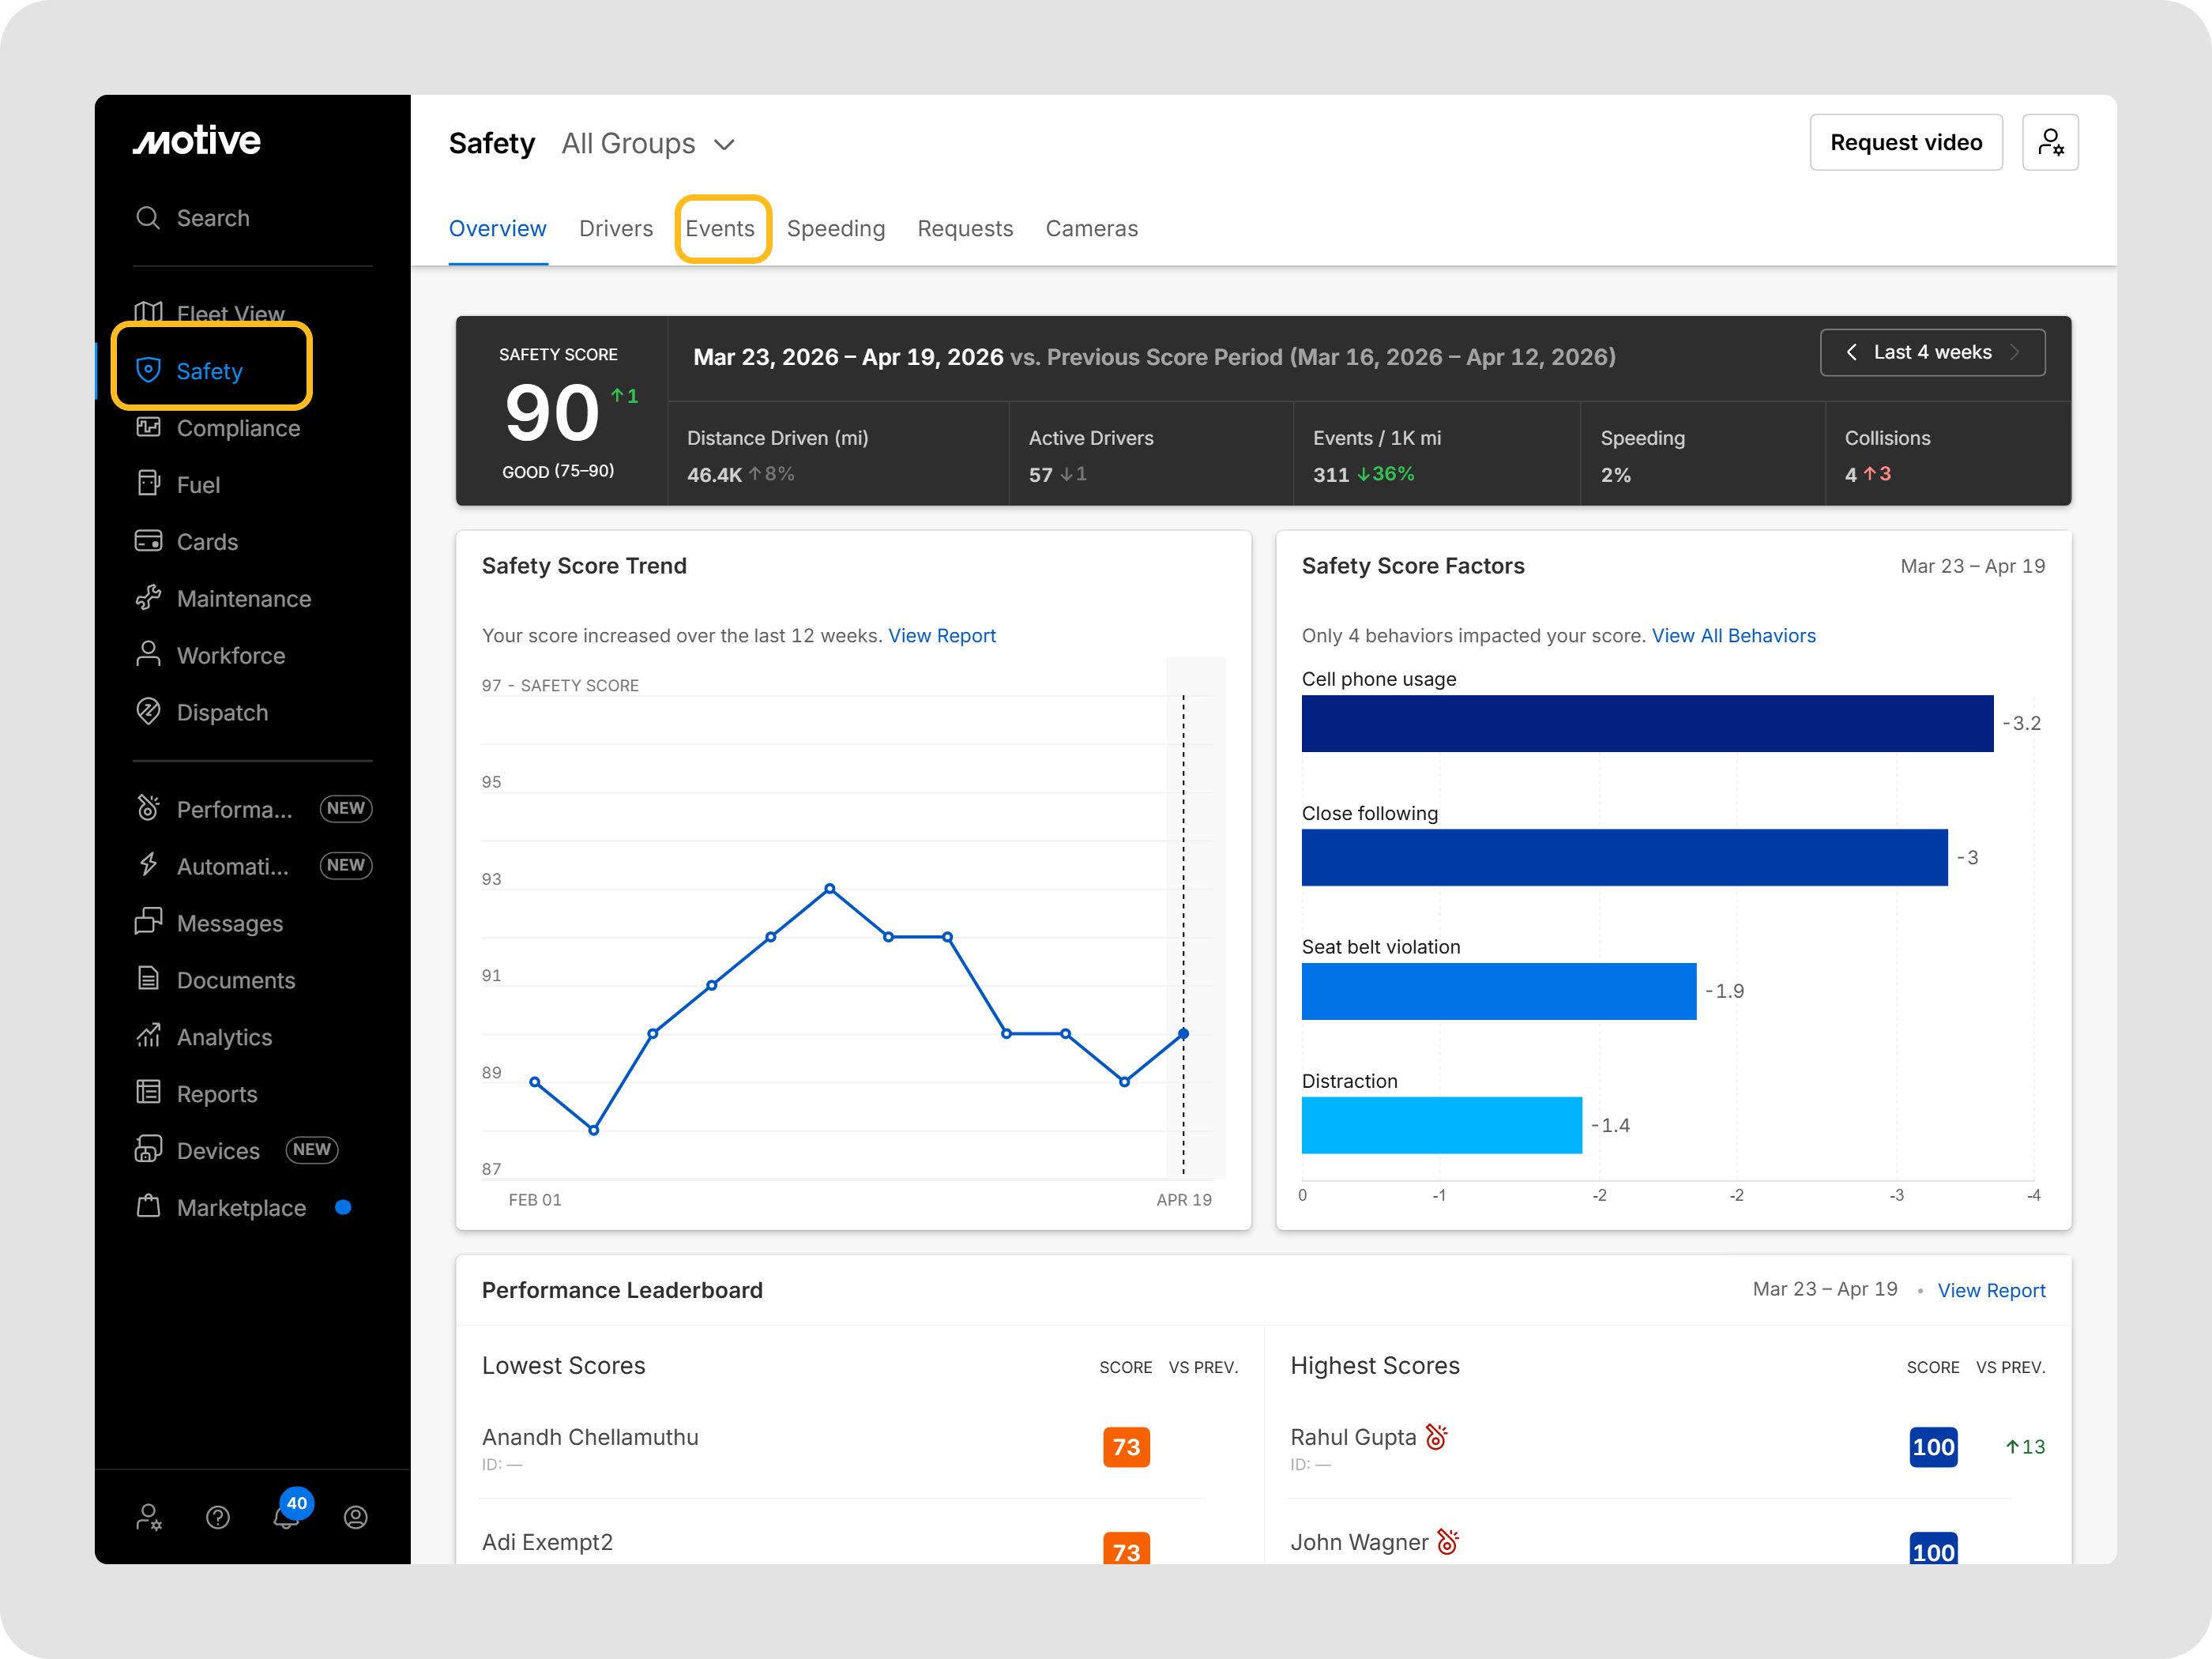Open Marketplace in the sidebar
2212x1659 pixels.
coord(241,1208)
